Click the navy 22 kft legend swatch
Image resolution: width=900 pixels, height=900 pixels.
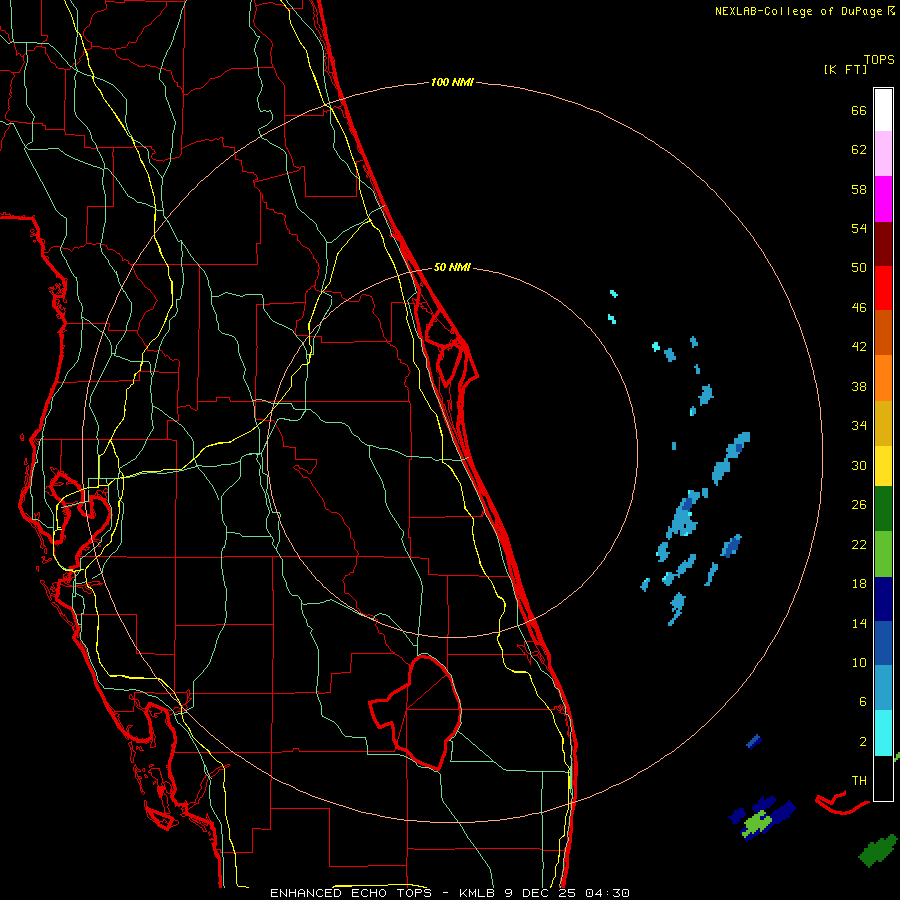pos(883,599)
